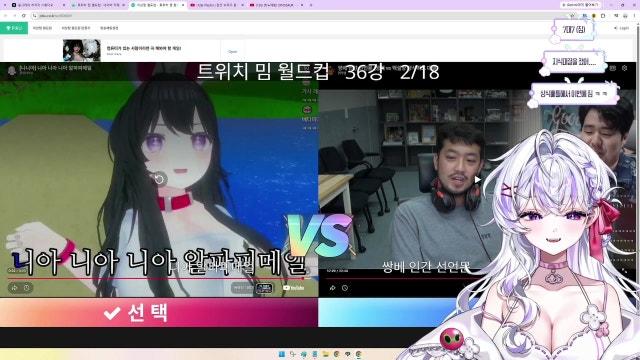Click the Open button in the ad banner
This screenshot has height=360, width=640.
[x=233, y=51]
